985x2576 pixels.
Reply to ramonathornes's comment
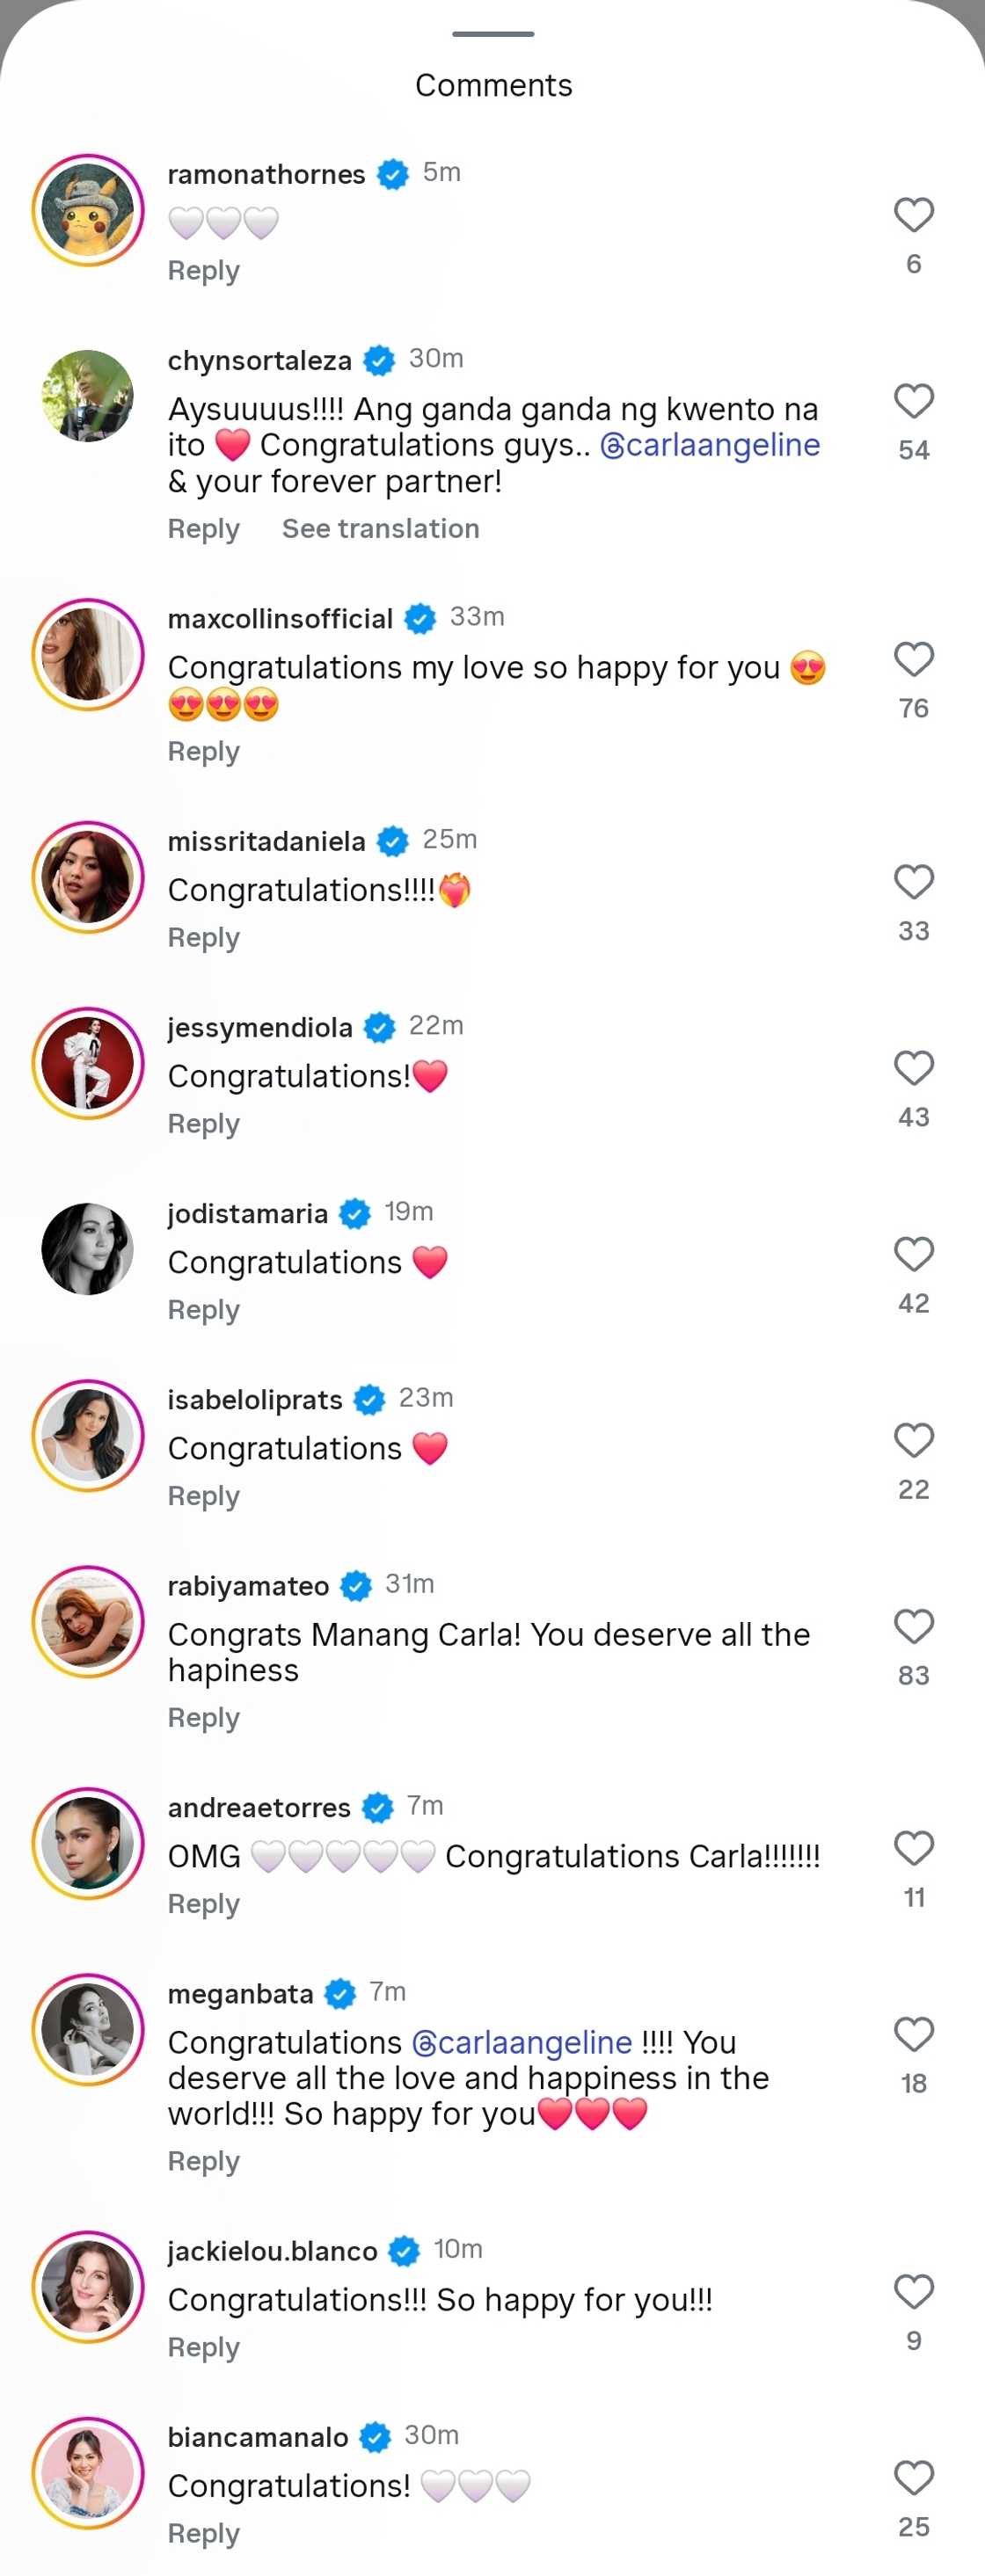click(203, 270)
